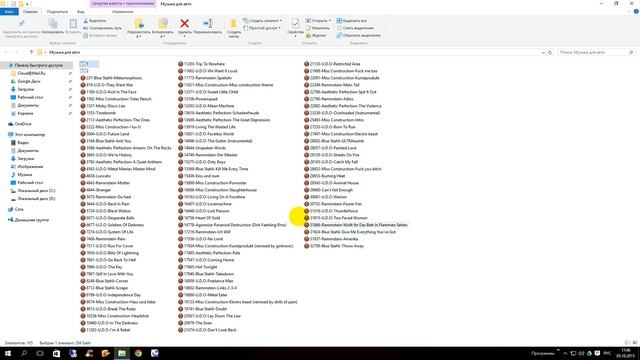Click Copy path (Скопировать путь) item
The image size is (640, 360).
[x=102, y=28]
